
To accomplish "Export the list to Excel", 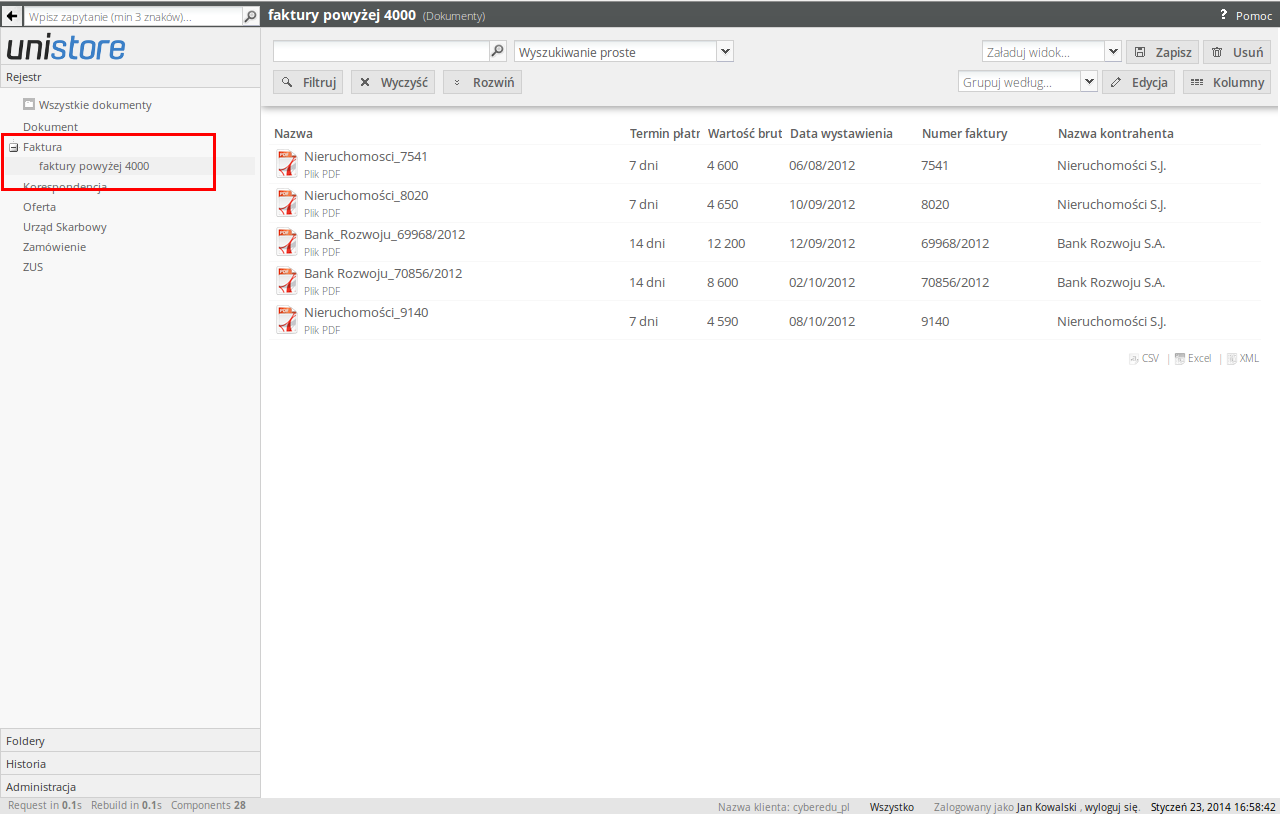I will tap(1193, 358).
